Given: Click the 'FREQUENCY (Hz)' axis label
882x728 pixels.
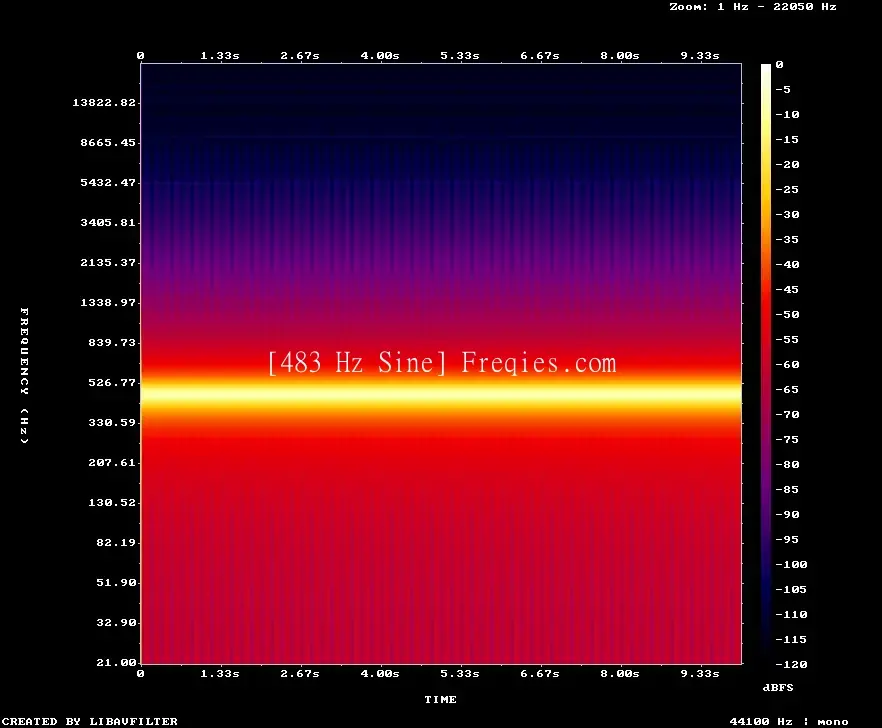Looking at the screenshot, I should 24,375.
